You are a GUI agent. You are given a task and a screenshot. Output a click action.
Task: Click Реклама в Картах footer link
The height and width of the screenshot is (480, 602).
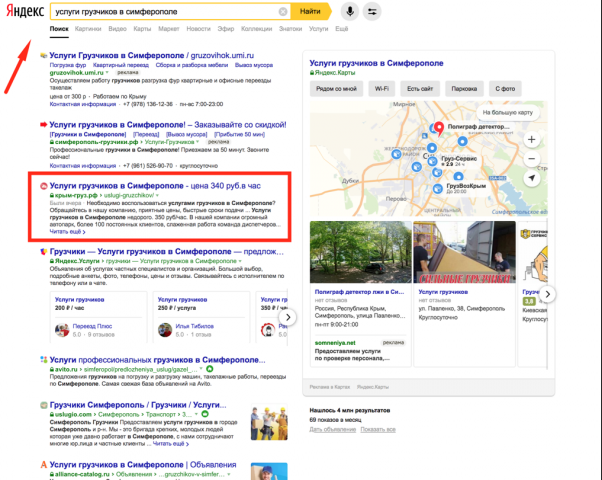coord(330,387)
